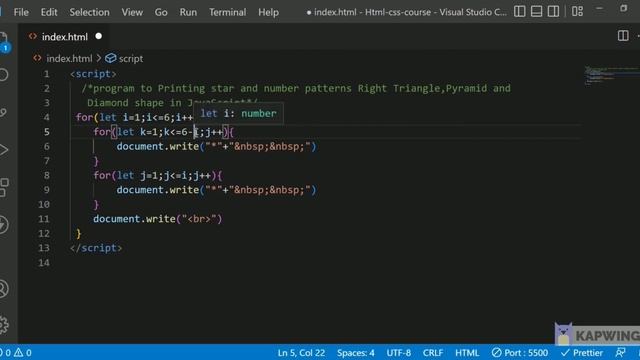Open the View menu
The image size is (640, 360).
click(x=132, y=12)
